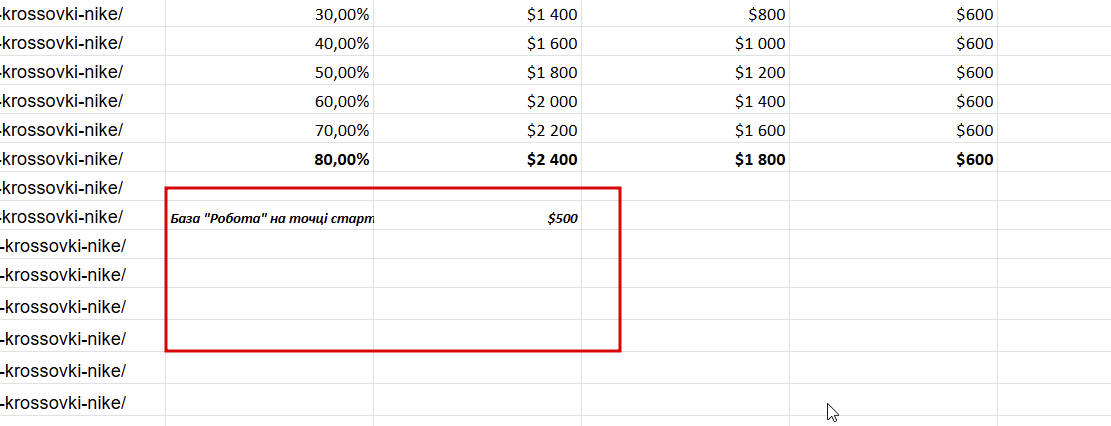Select the bold 80,00% cell
Viewport: 1111px width, 426px height.
point(269,159)
